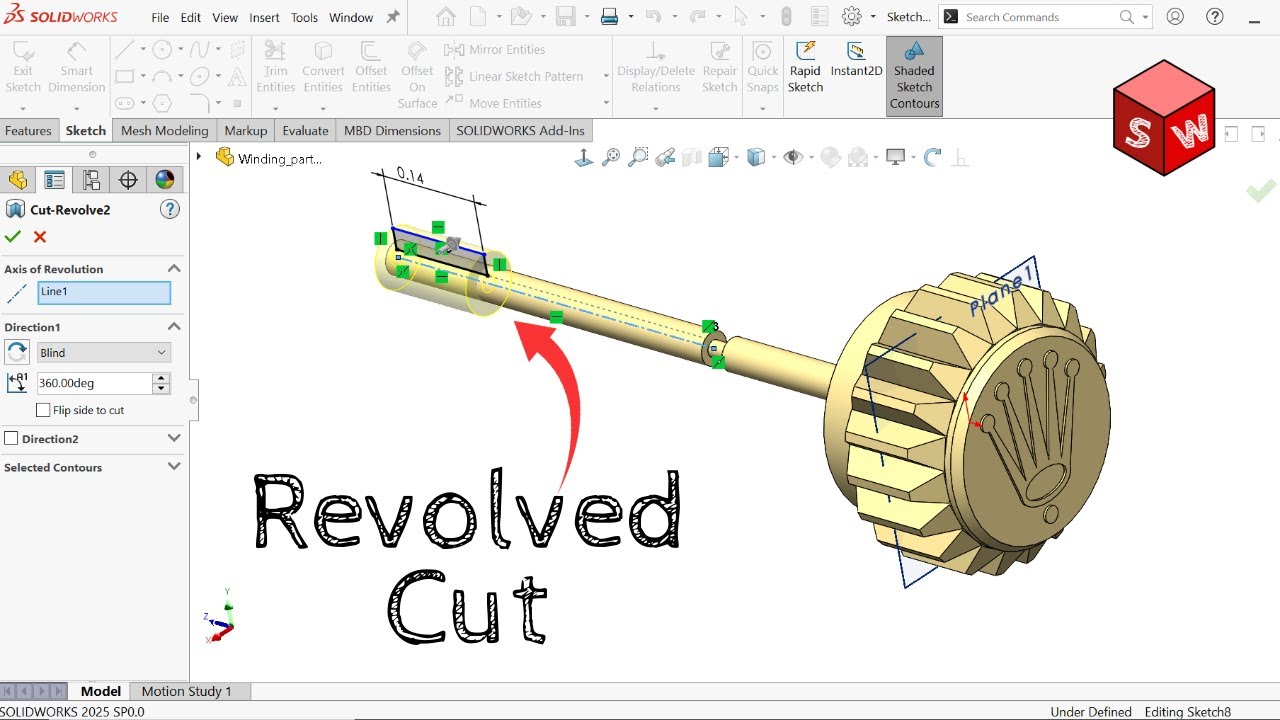This screenshot has width=1280, height=720.
Task: Cancel Cut-Revolve2 with red X
Action: (x=40, y=237)
